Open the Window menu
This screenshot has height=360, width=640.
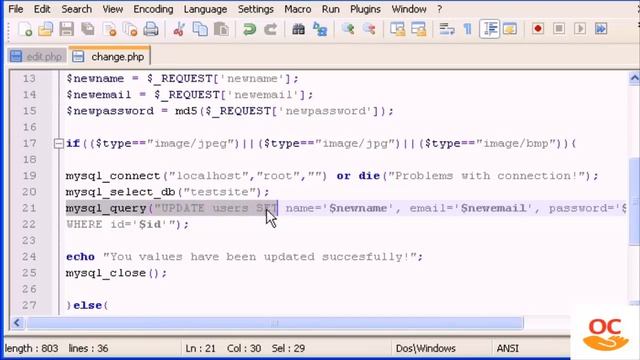click(409, 9)
